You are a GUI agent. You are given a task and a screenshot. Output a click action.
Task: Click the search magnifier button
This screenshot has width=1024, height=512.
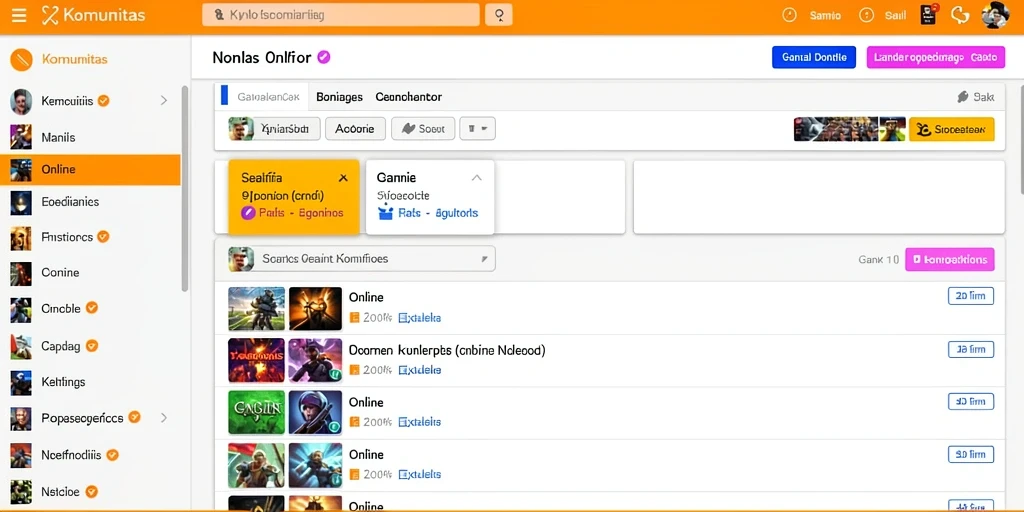click(499, 14)
